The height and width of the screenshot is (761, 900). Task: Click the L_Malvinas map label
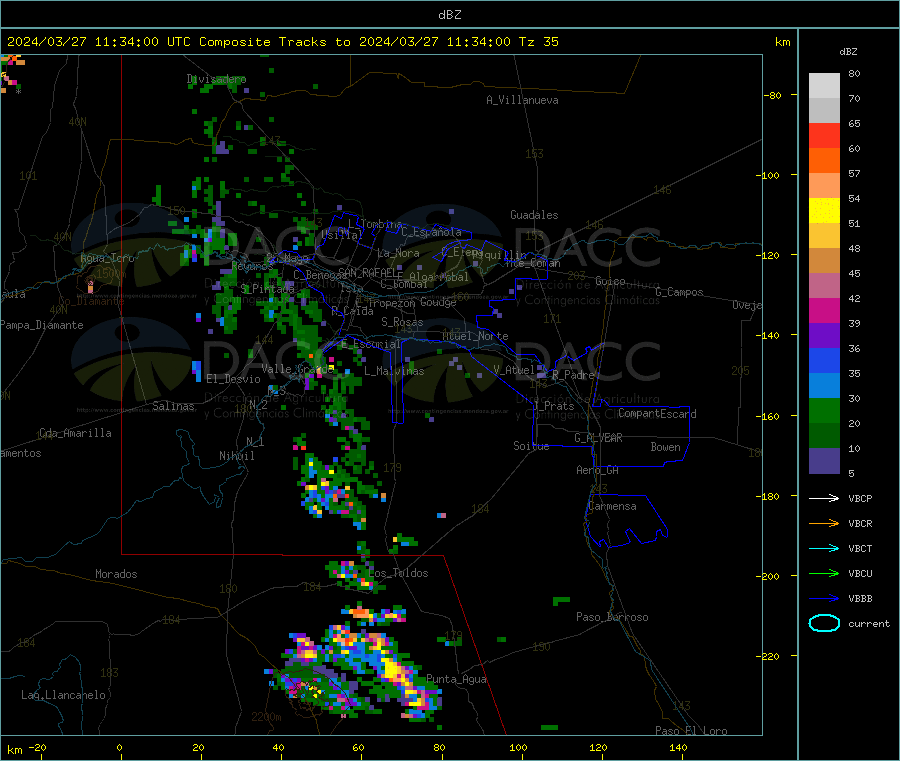pyautogui.click(x=394, y=371)
